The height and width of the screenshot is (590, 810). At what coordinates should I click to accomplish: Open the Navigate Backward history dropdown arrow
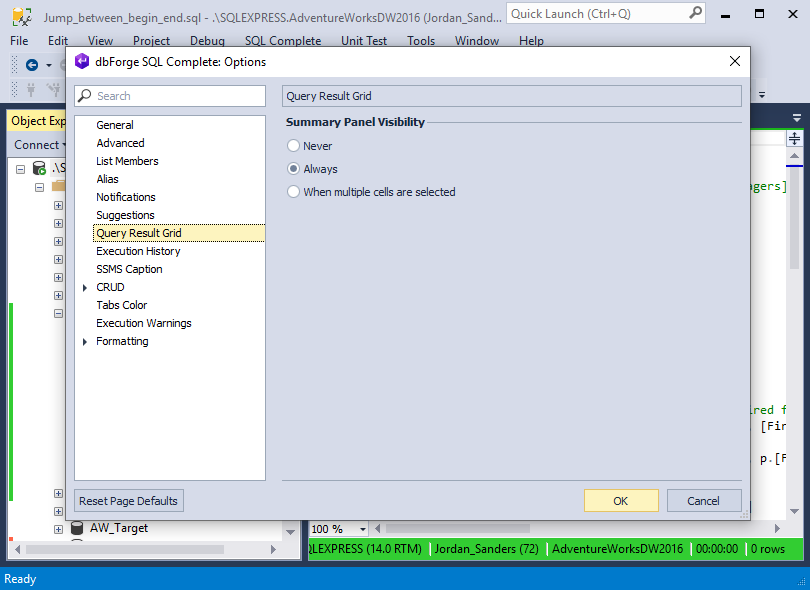pyautogui.click(x=49, y=65)
